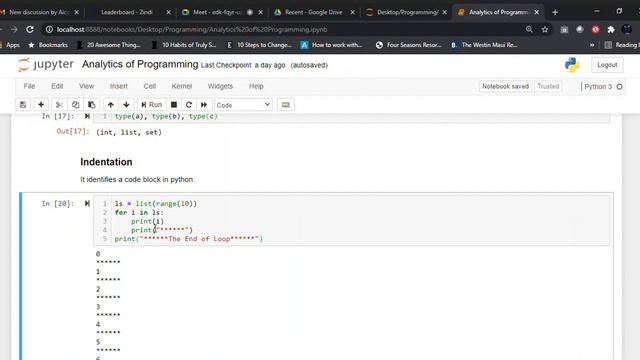Save notebook with the floppy disk icon
The image size is (640, 360).
[23, 105]
